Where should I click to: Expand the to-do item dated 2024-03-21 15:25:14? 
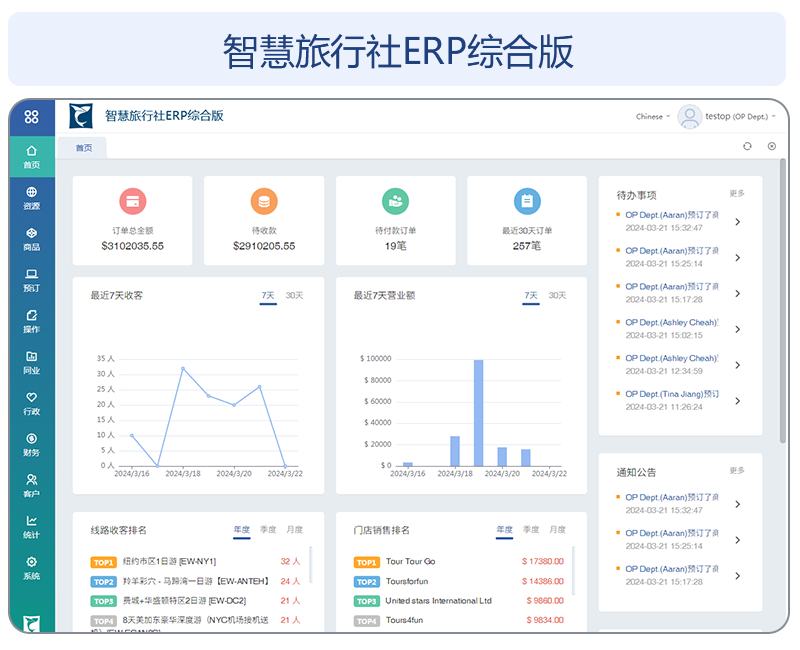pyautogui.click(x=738, y=258)
